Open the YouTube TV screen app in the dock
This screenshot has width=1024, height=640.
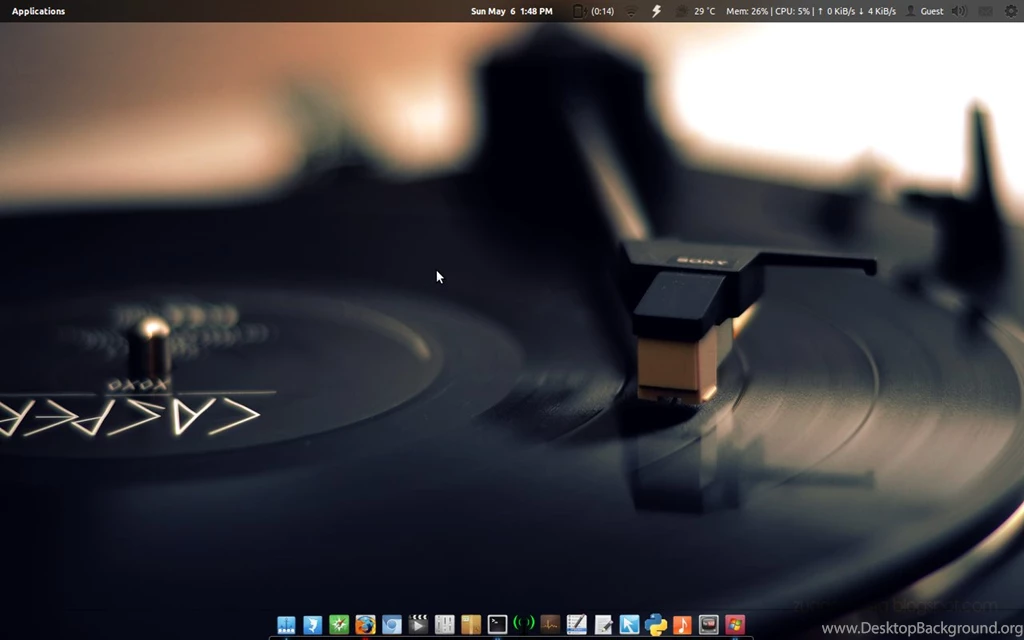pos(709,625)
